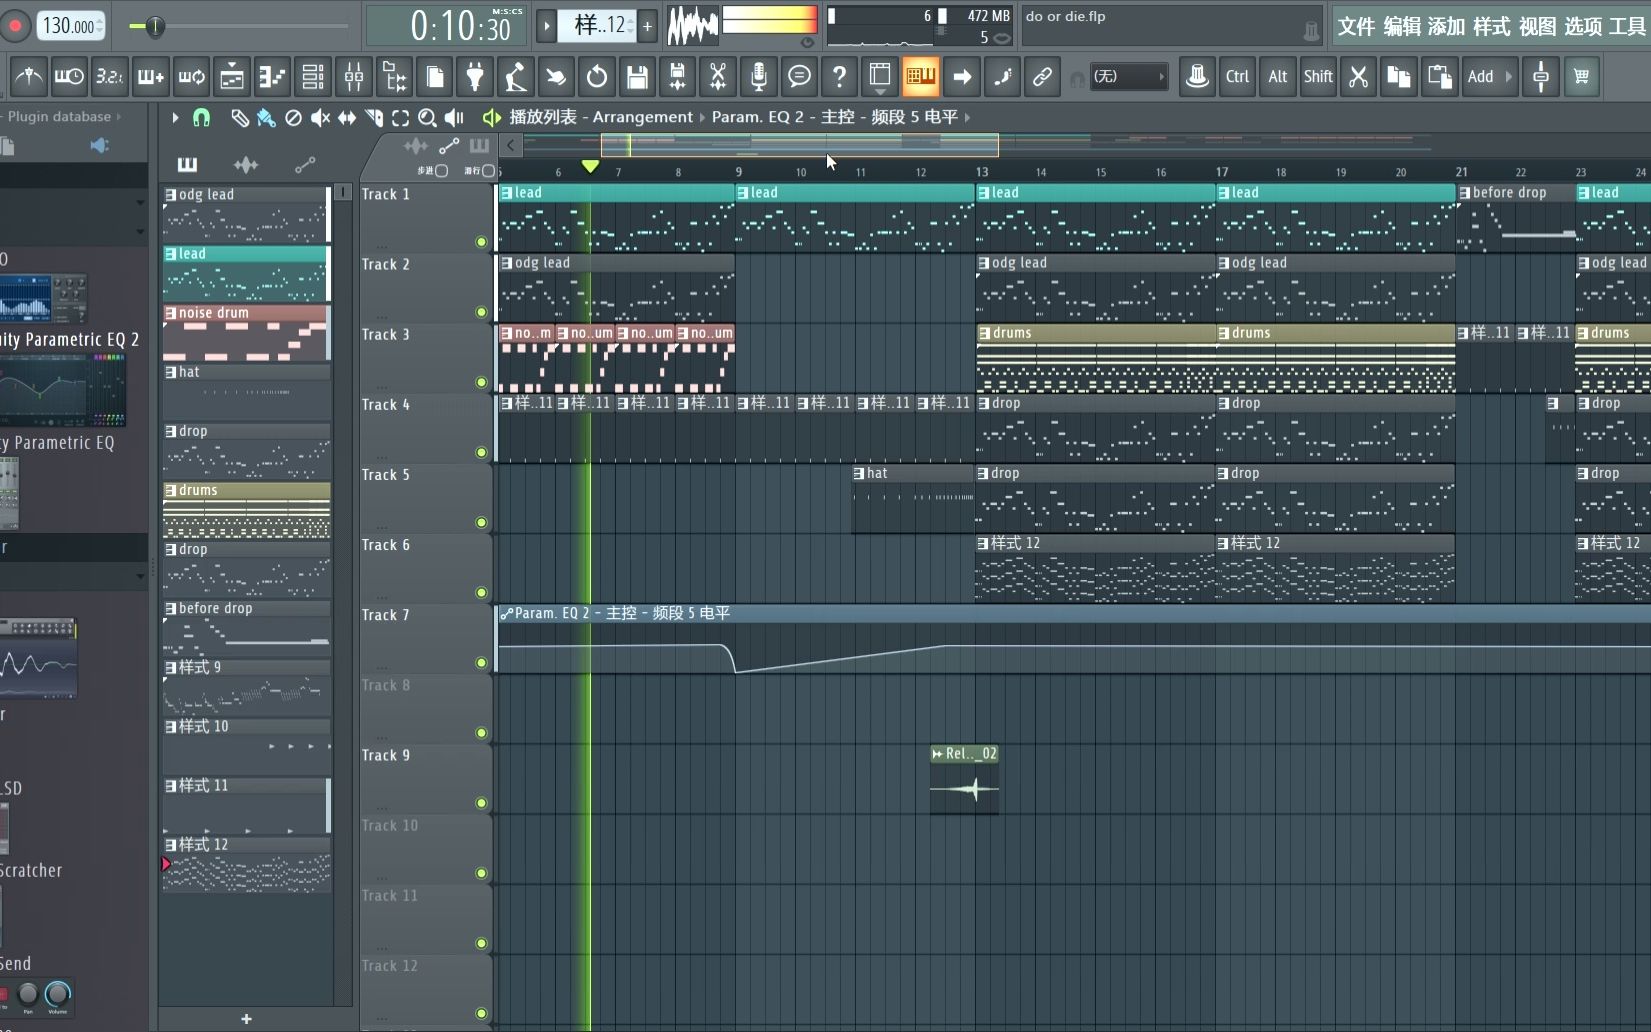Toggle wait for input to start

click(69, 76)
